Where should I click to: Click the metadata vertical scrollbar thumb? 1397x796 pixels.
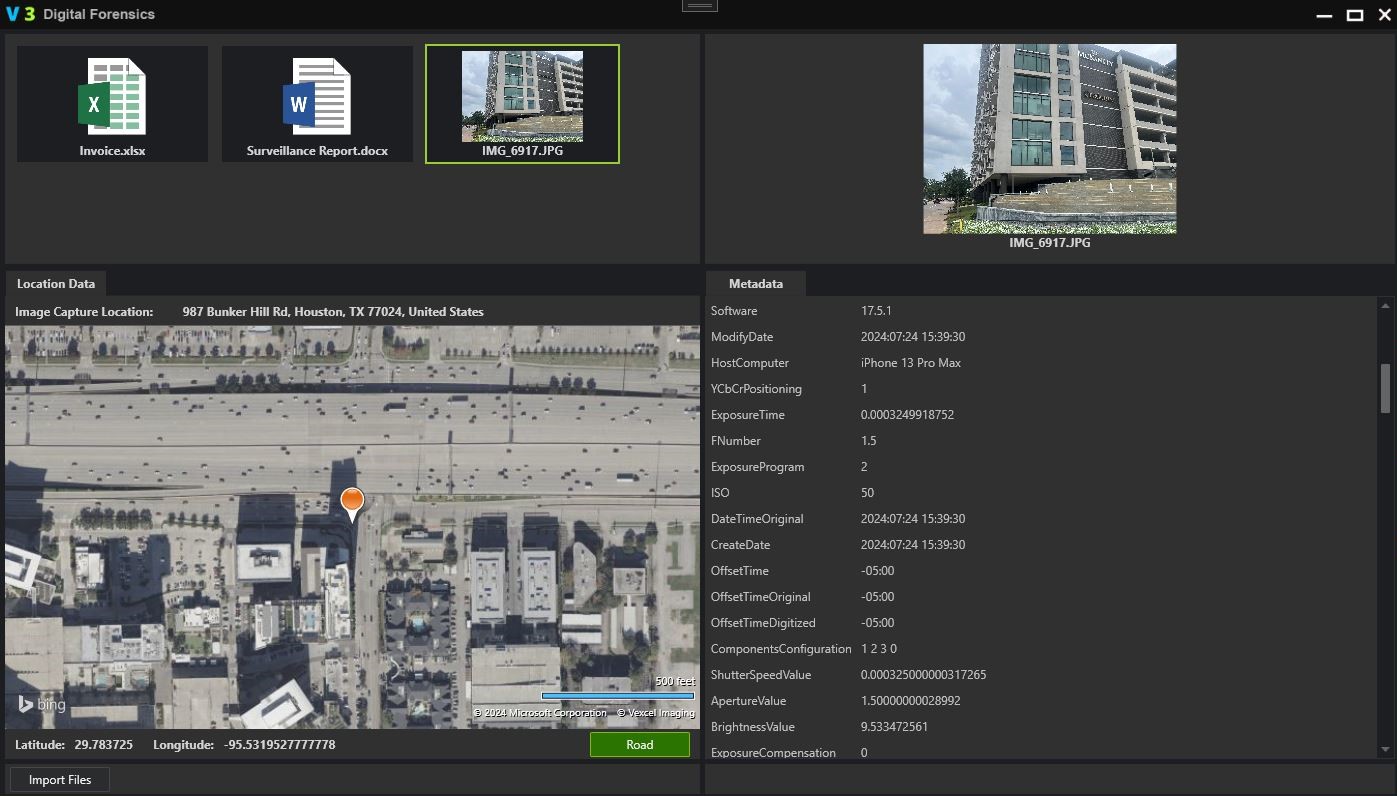[x=1385, y=388]
